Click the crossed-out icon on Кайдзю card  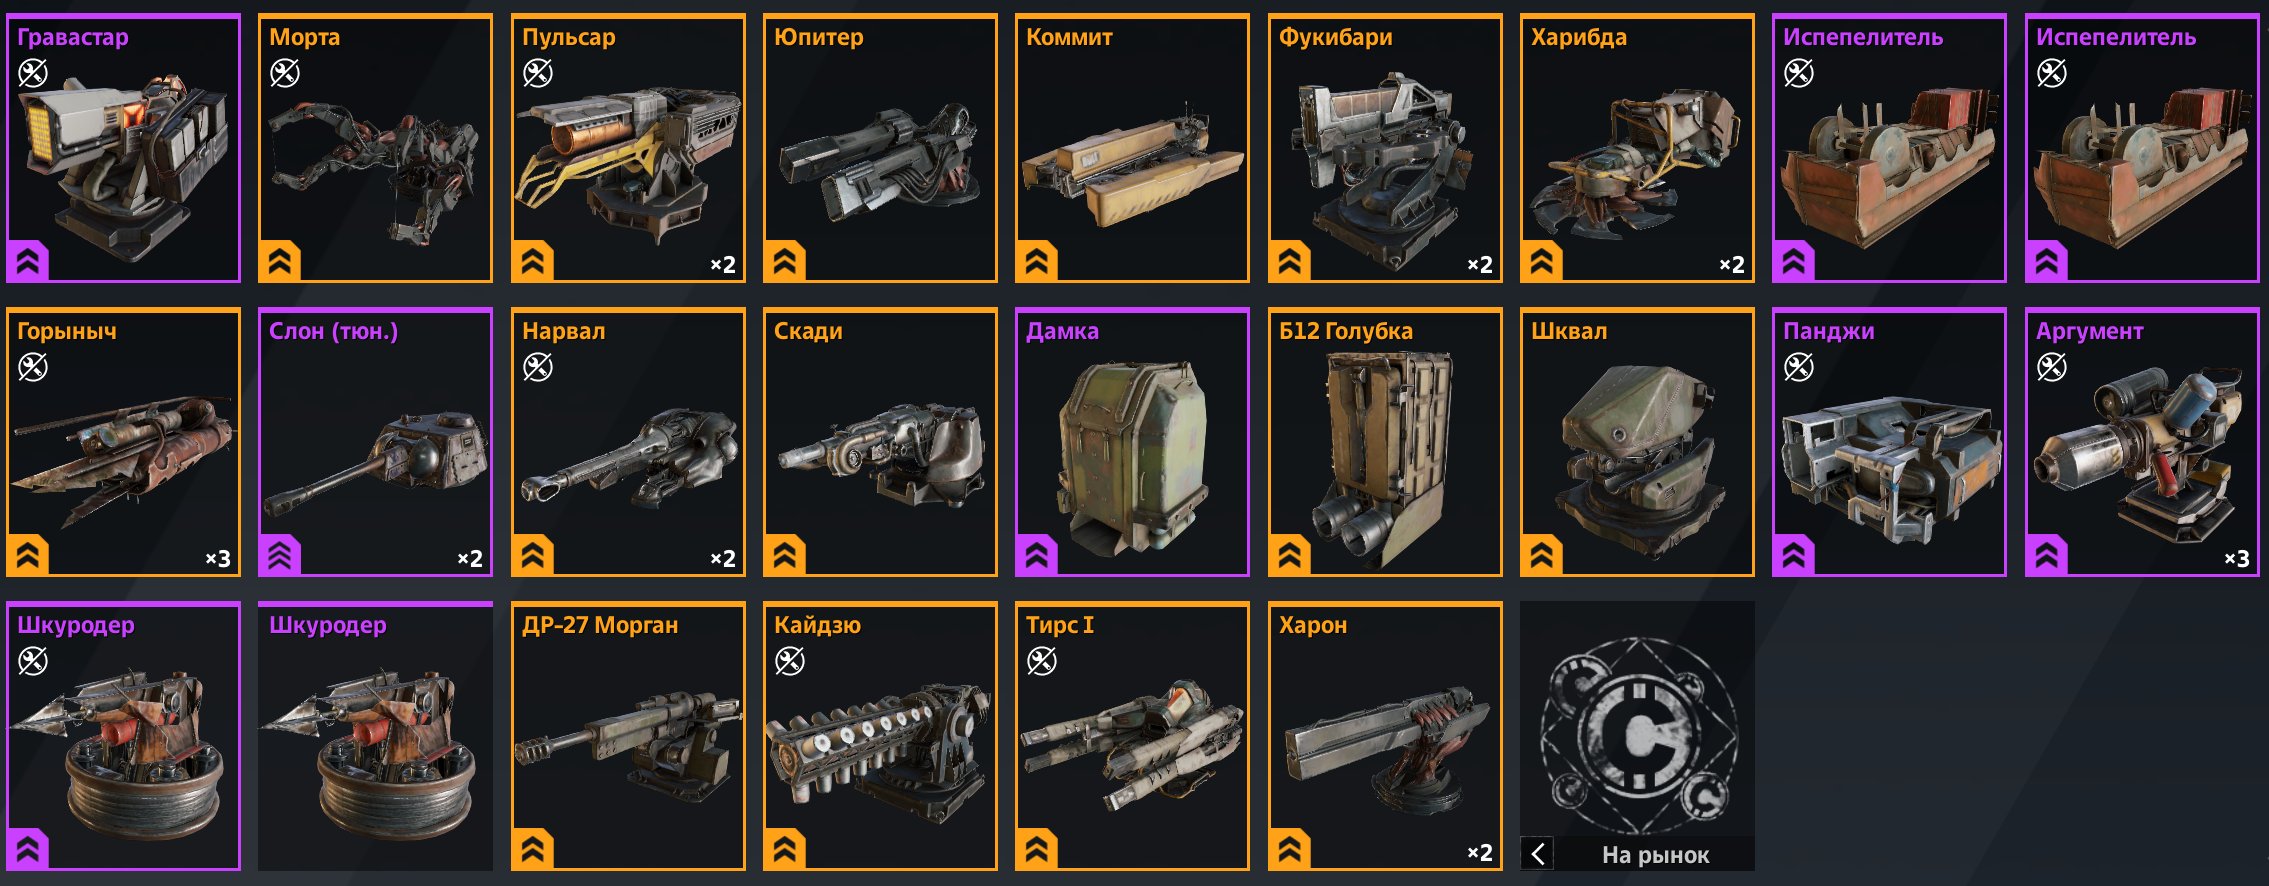(790, 661)
